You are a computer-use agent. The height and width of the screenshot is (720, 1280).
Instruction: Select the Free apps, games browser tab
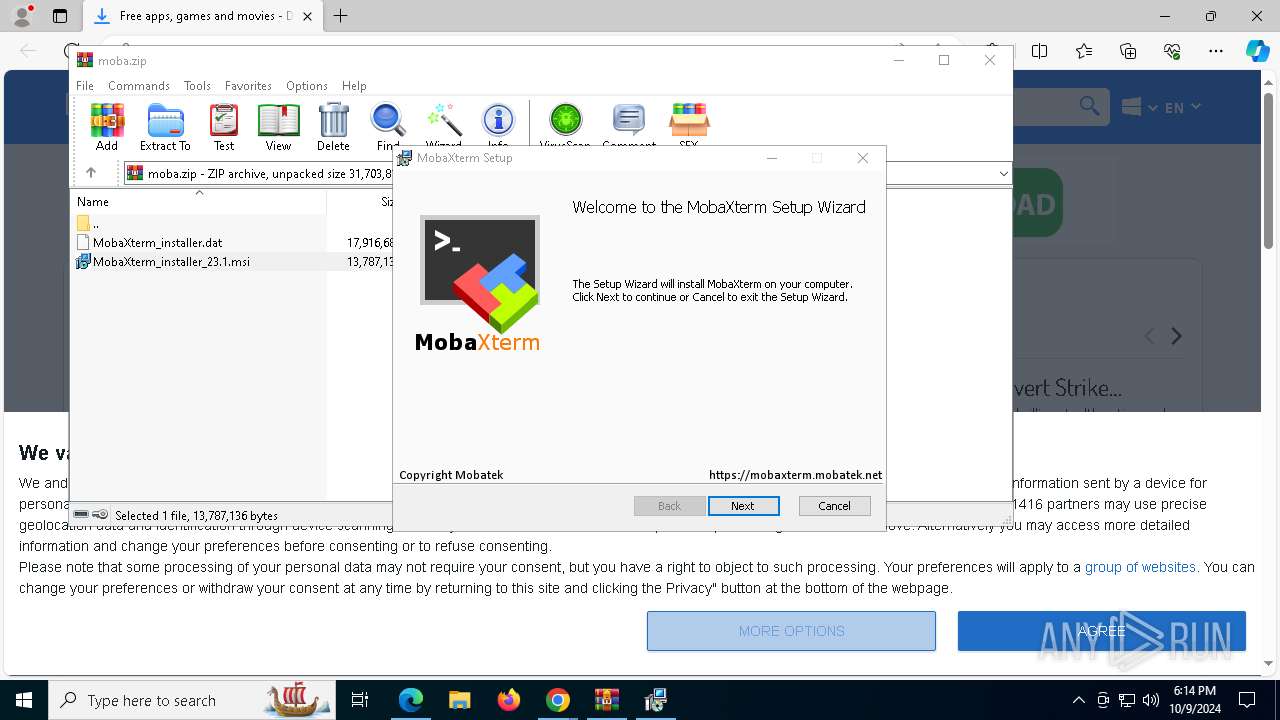pos(204,16)
